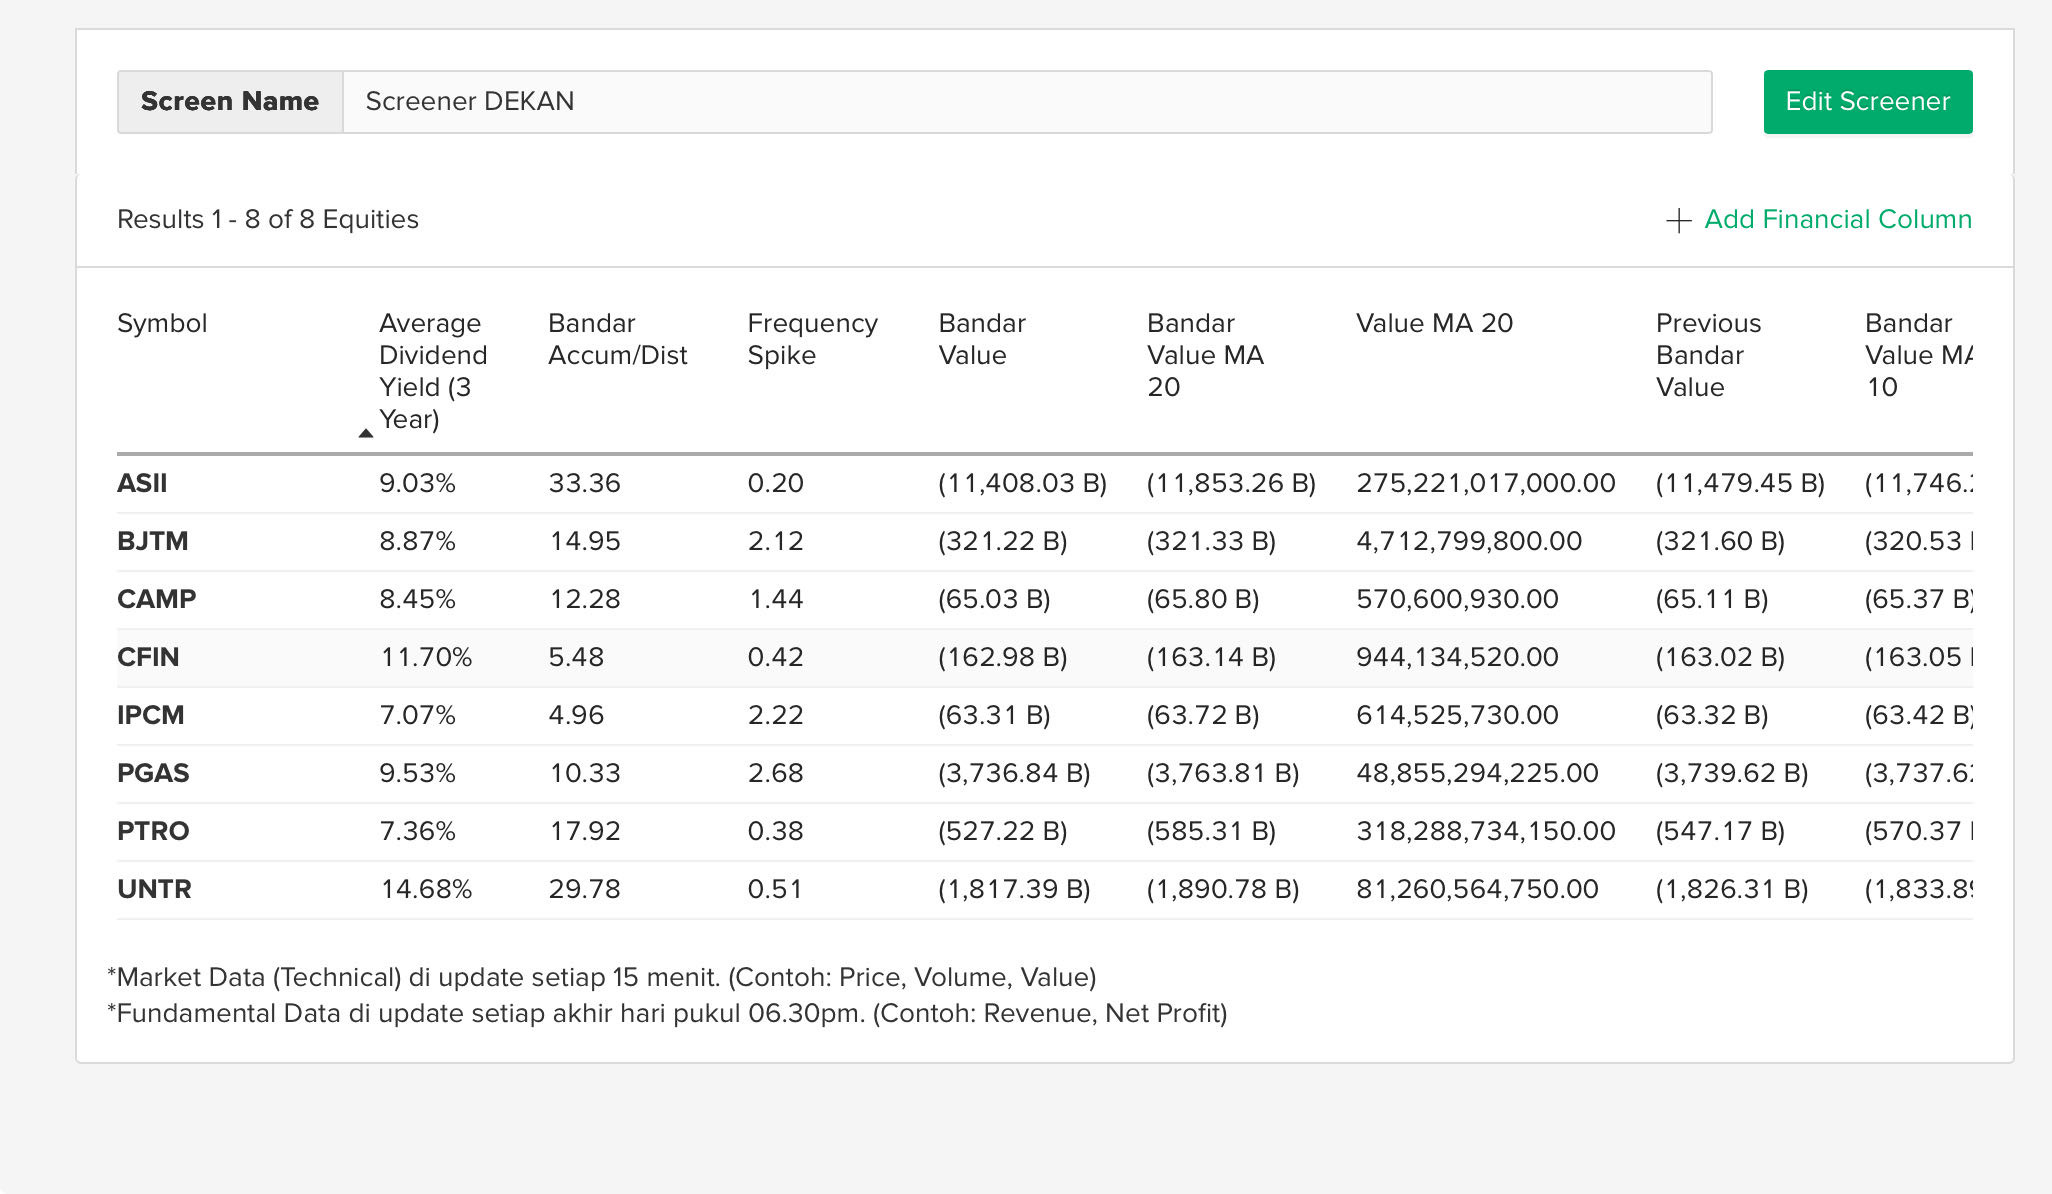Open the CFIN stock symbol
This screenshot has width=2052, height=1194.
click(x=148, y=657)
